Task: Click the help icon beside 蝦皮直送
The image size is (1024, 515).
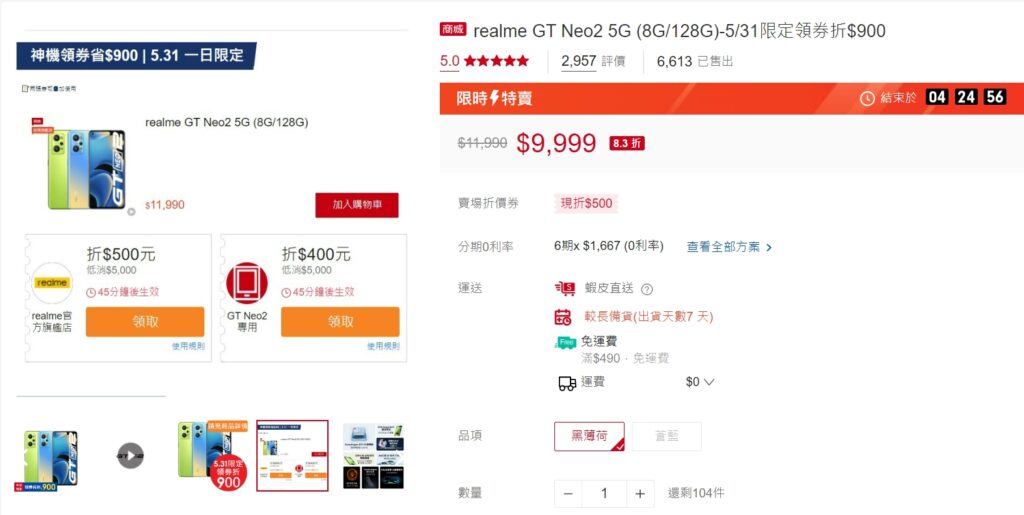Action: (647, 289)
